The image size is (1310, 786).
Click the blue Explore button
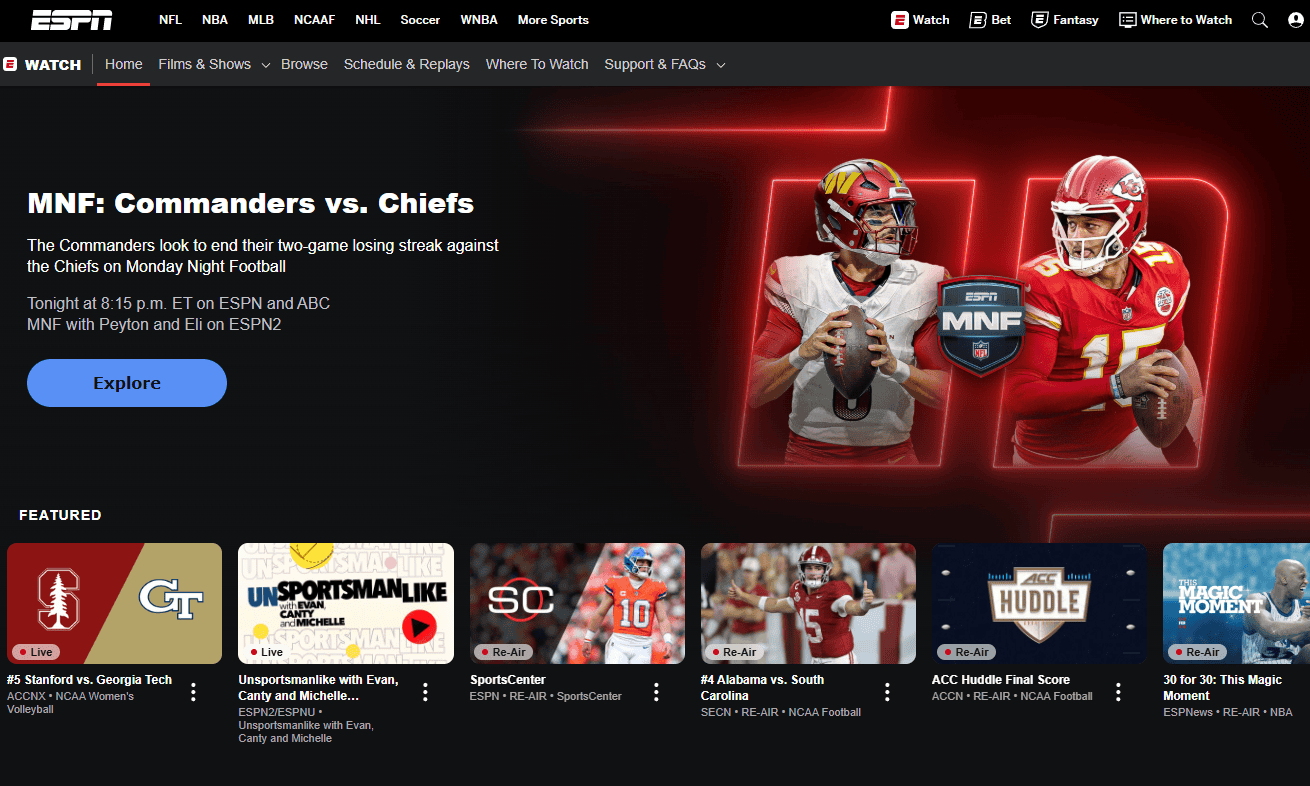click(x=127, y=383)
